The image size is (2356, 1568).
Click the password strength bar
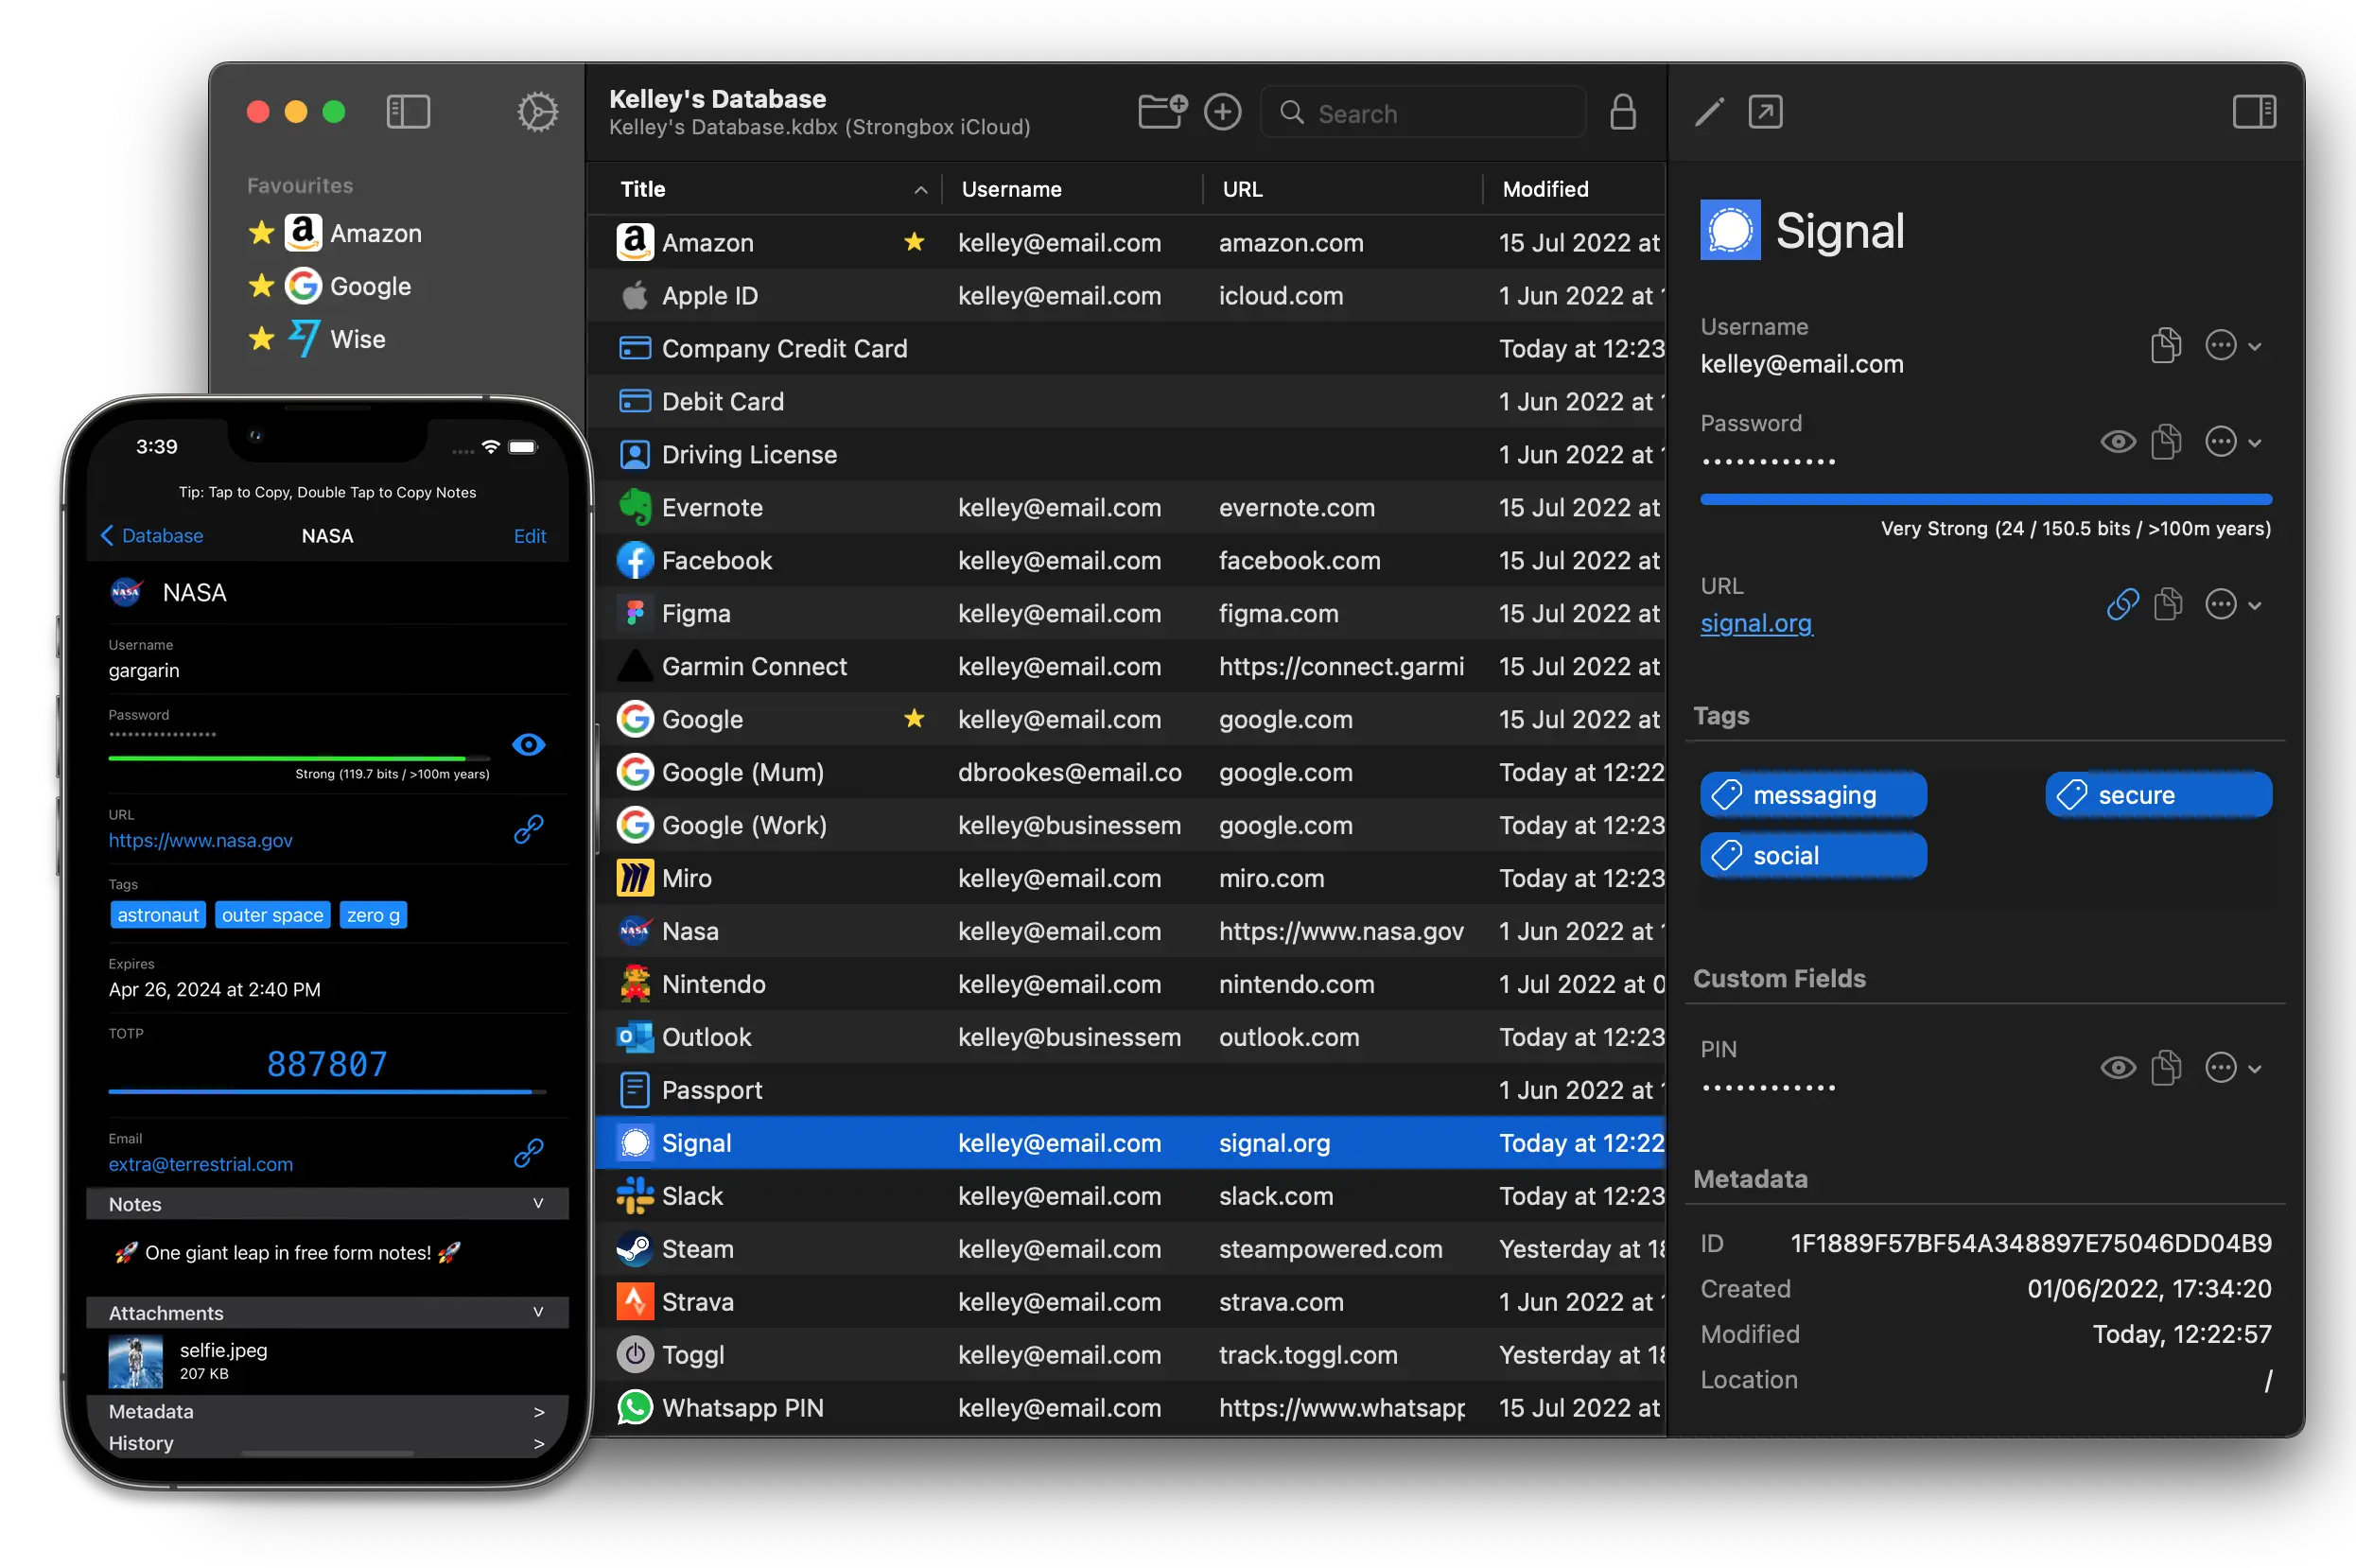(x=1985, y=499)
